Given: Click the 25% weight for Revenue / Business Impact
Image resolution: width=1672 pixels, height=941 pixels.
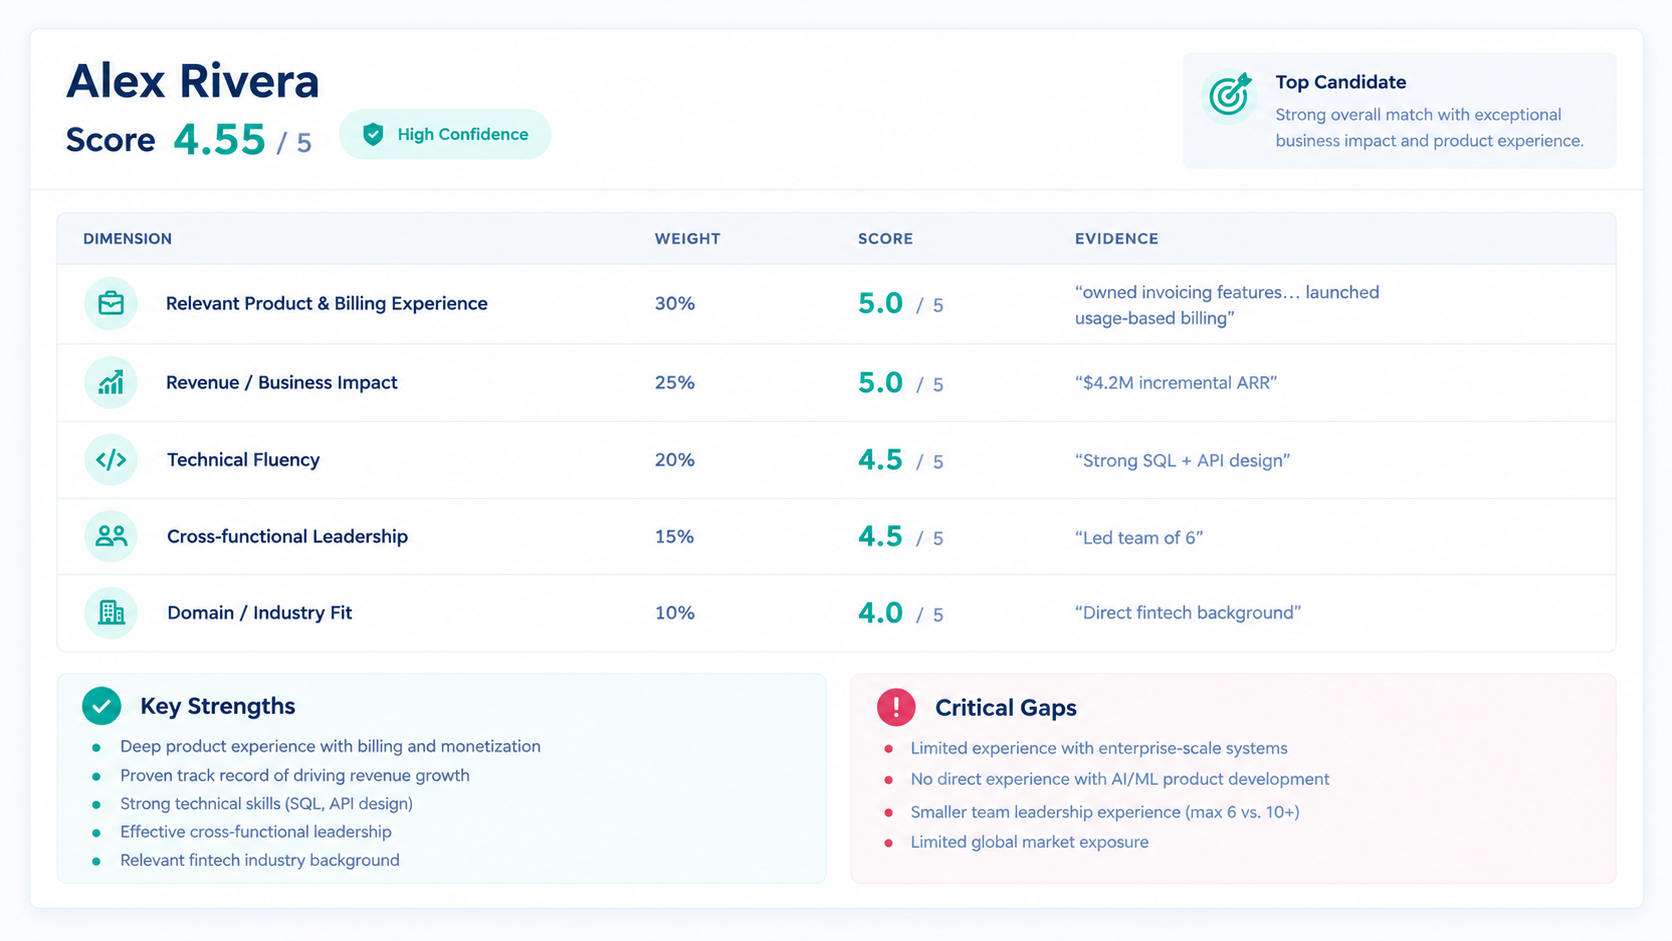Looking at the screenshot, I should (675, 382).
